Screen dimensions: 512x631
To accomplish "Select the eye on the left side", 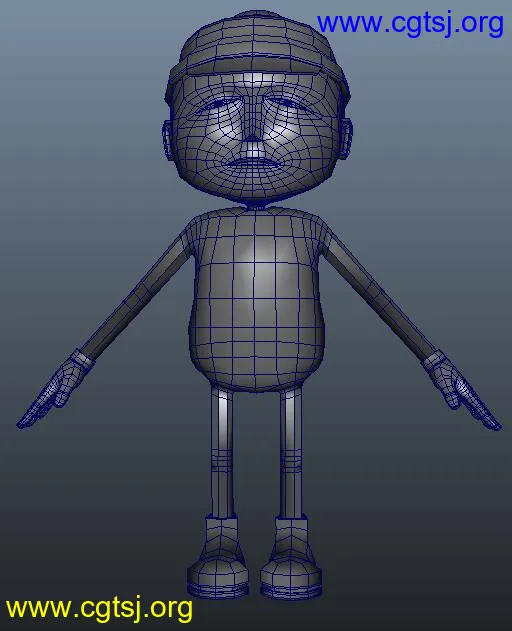I will [218, 104].
